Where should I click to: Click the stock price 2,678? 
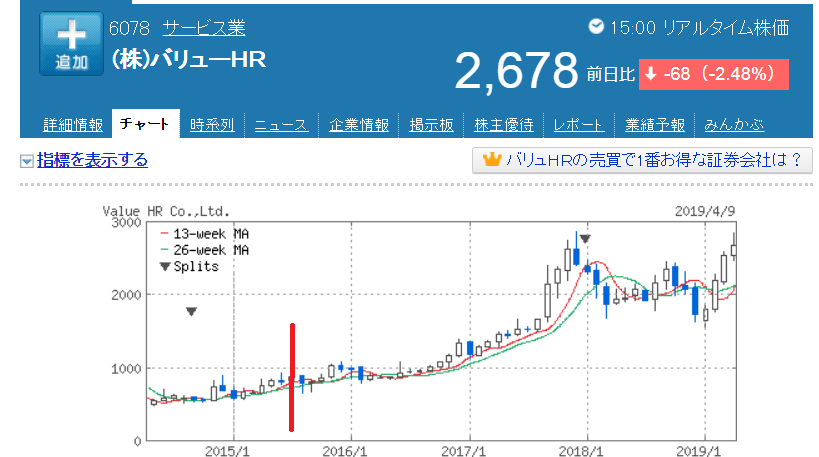pyautogui.click(x=516, y=71)
